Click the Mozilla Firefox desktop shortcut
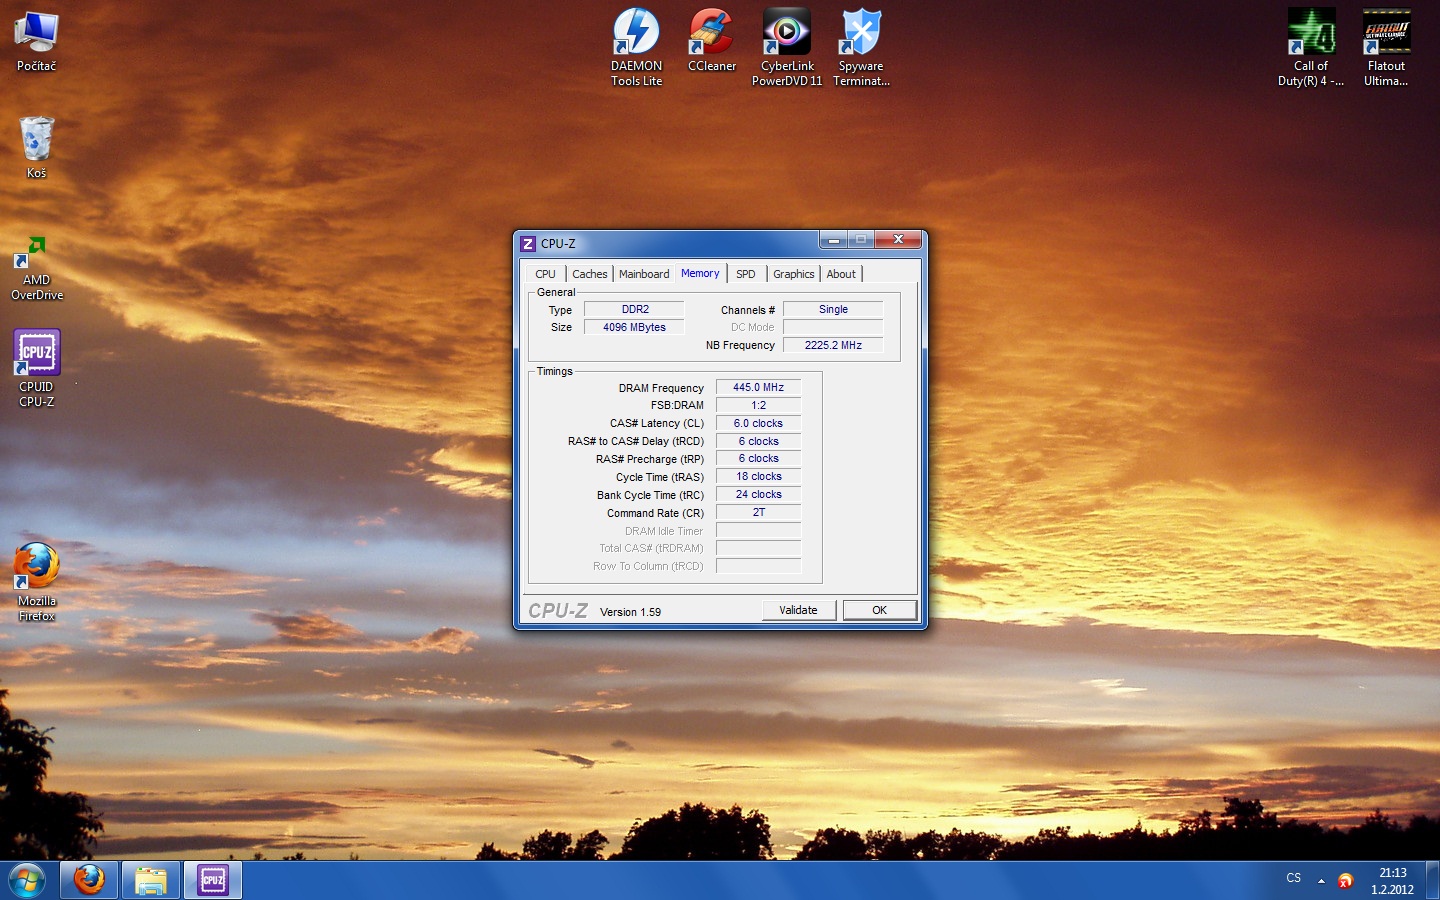The width and height of the screenshot is (1440, 900). [x=36, y=567]
